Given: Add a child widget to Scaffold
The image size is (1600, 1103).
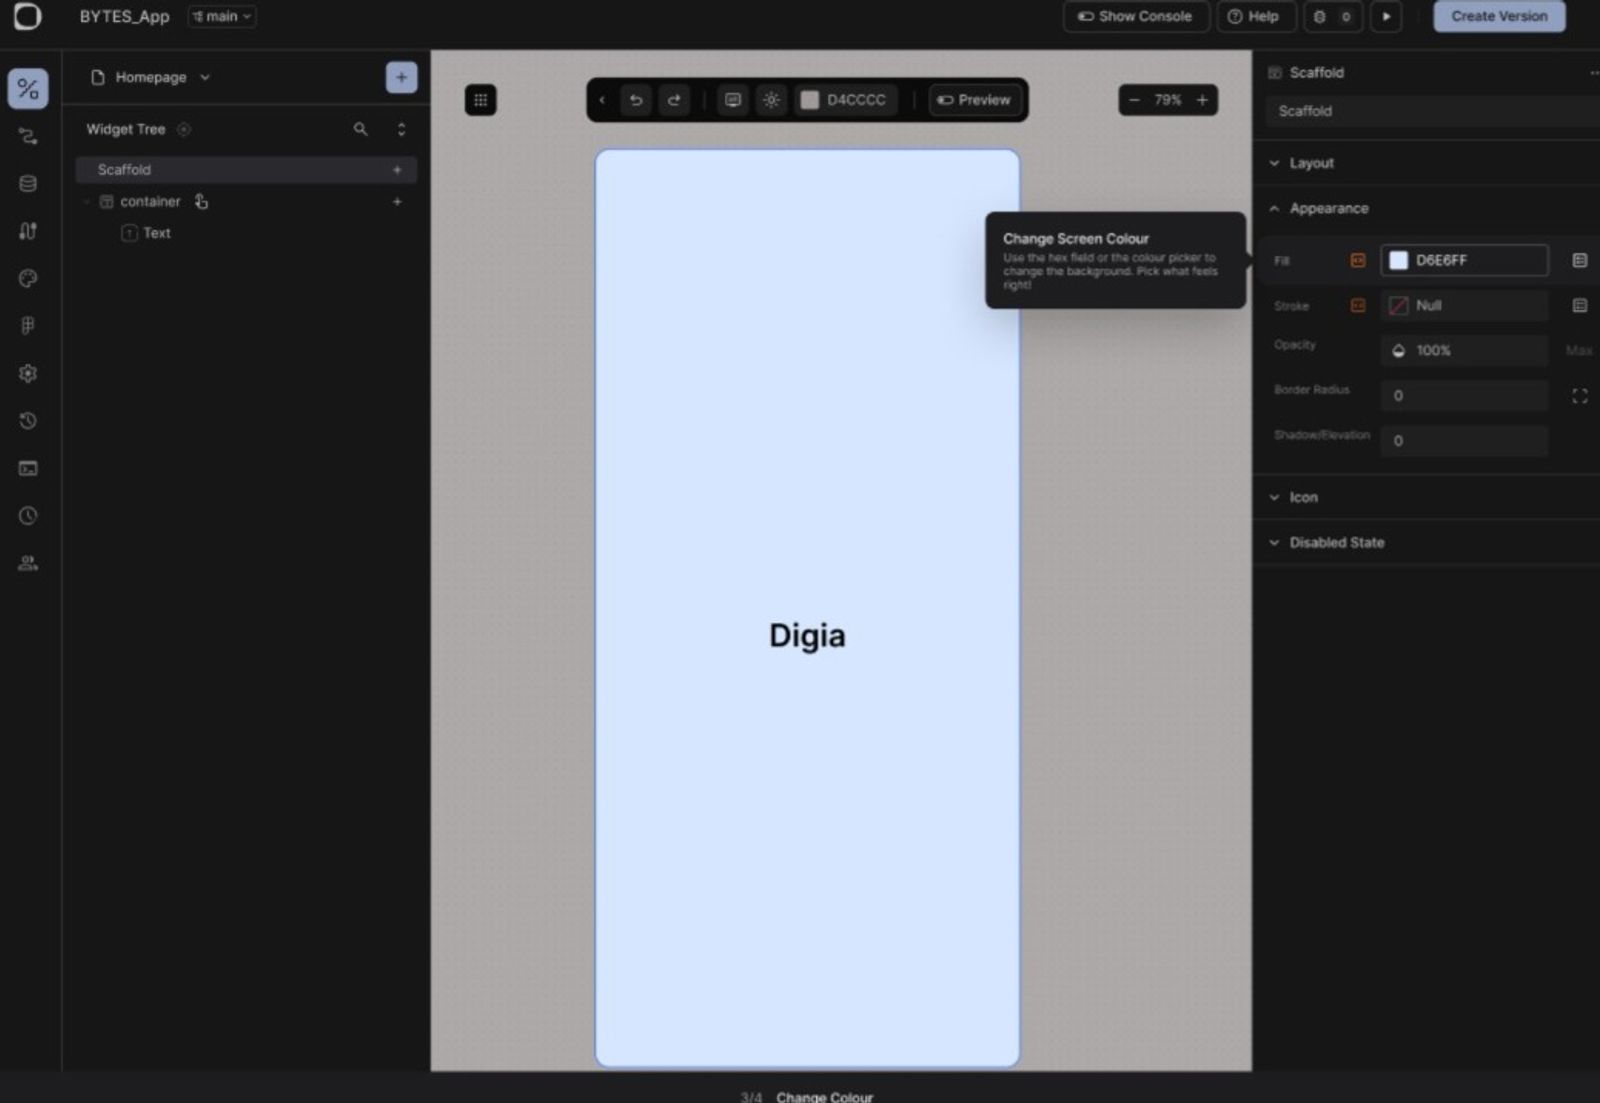Looking at the screenshot, I should point(397,170).
